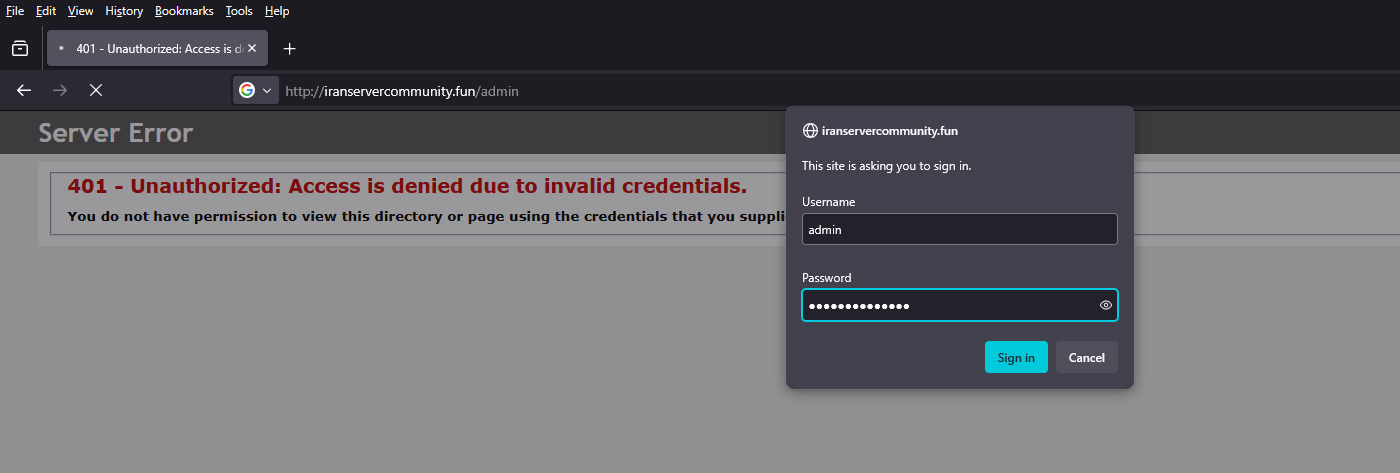Click the address bar URL

click(402, 91)
